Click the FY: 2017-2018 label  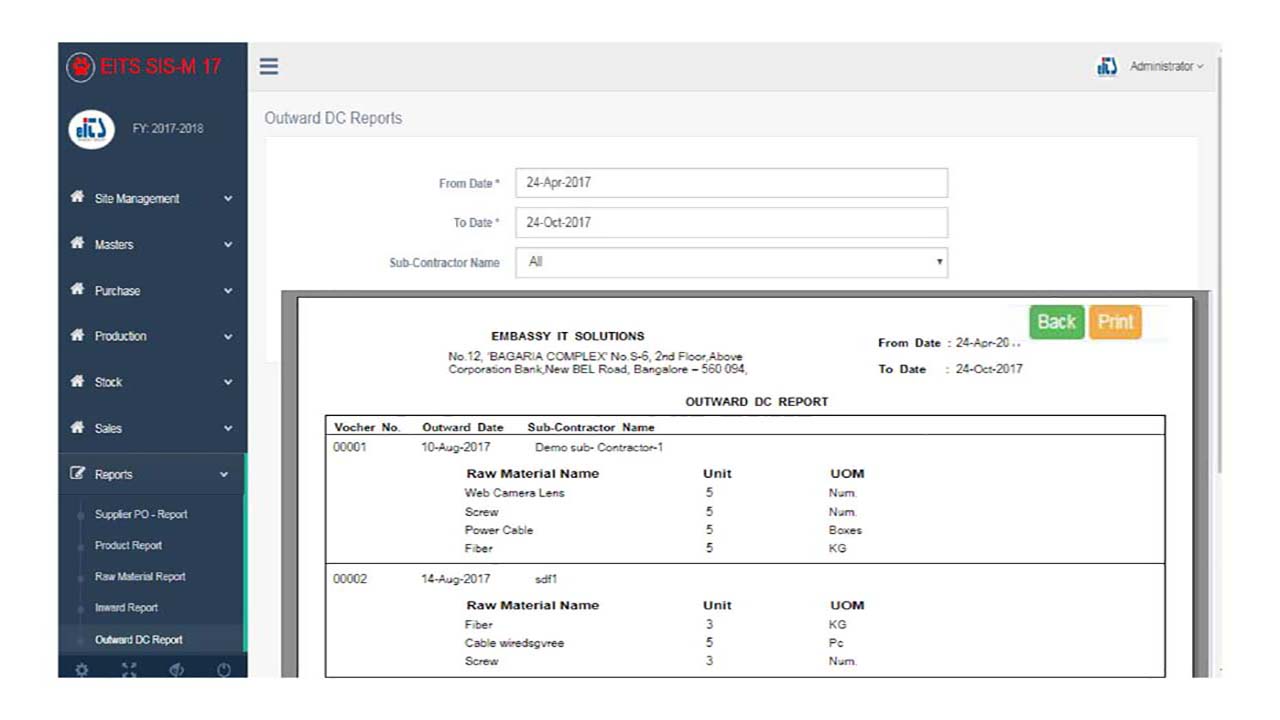[x=167, y=129]
